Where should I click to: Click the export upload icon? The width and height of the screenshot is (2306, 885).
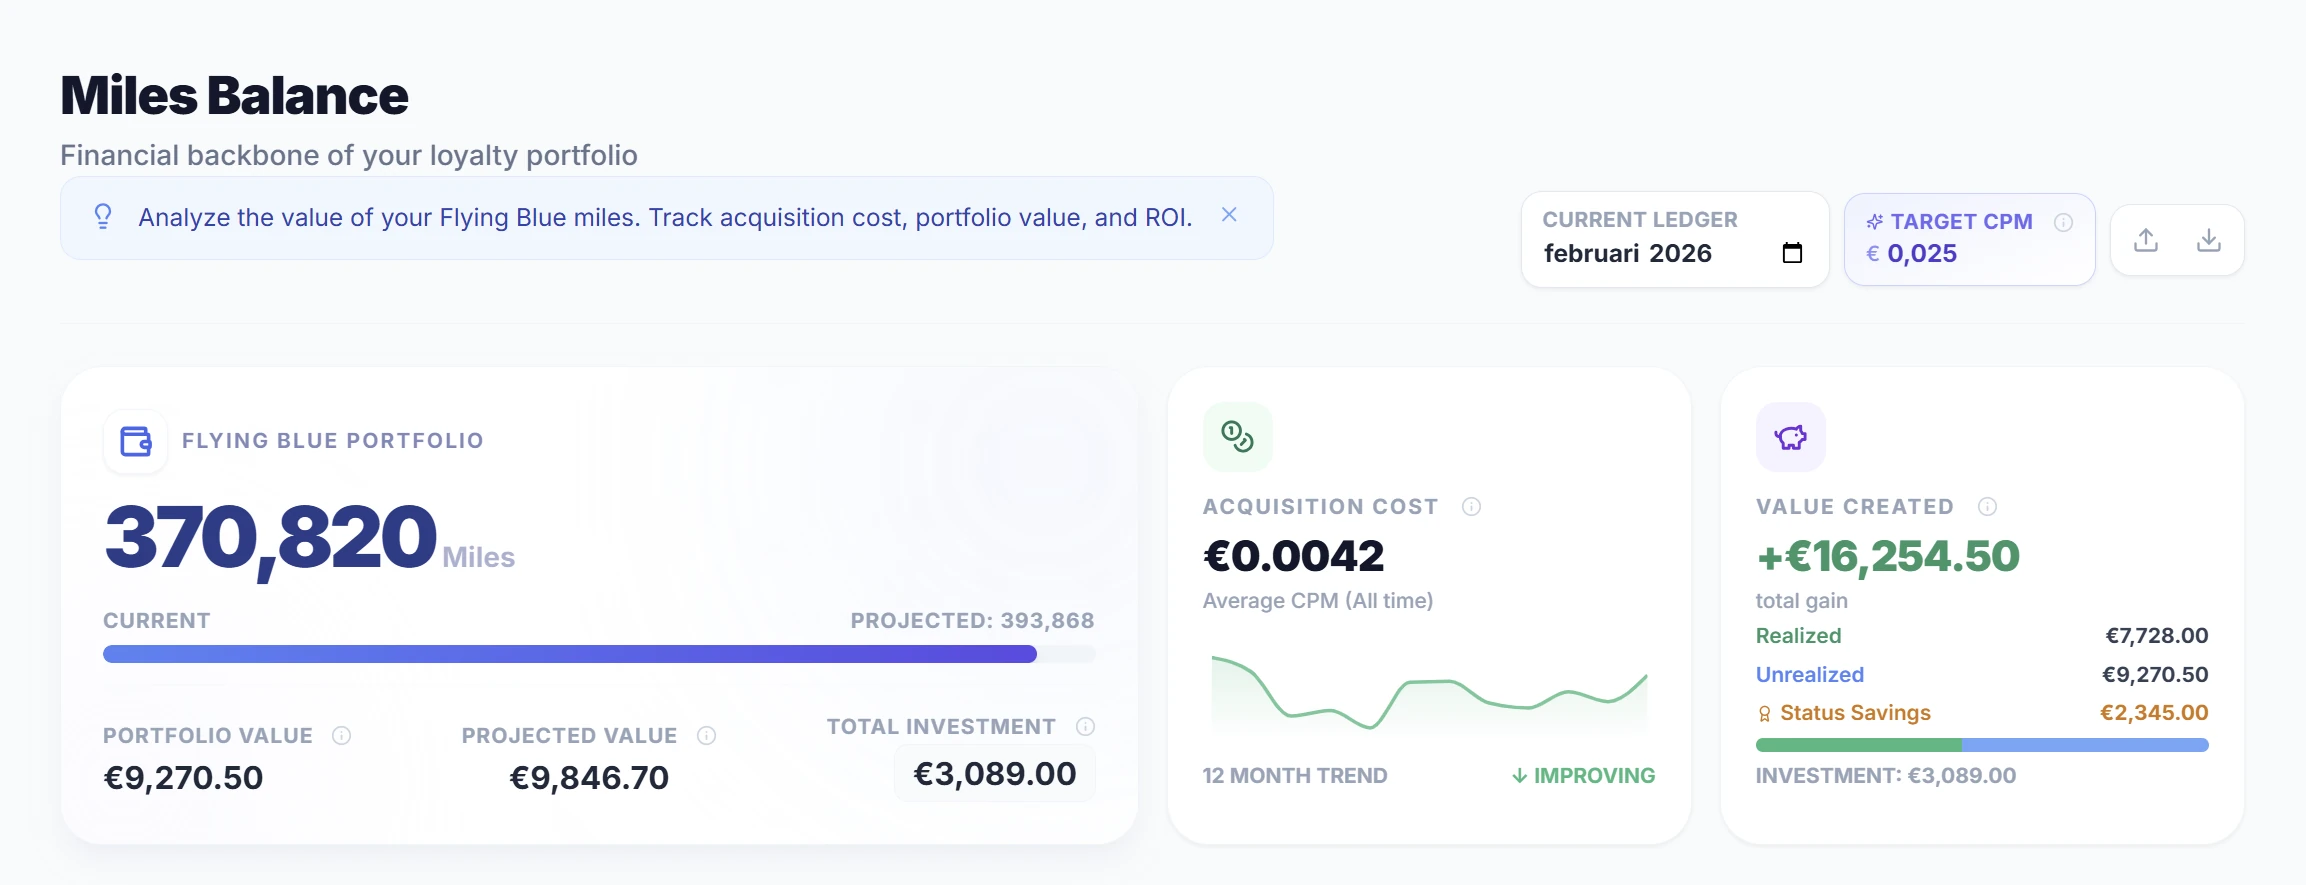click(2144, 239)
